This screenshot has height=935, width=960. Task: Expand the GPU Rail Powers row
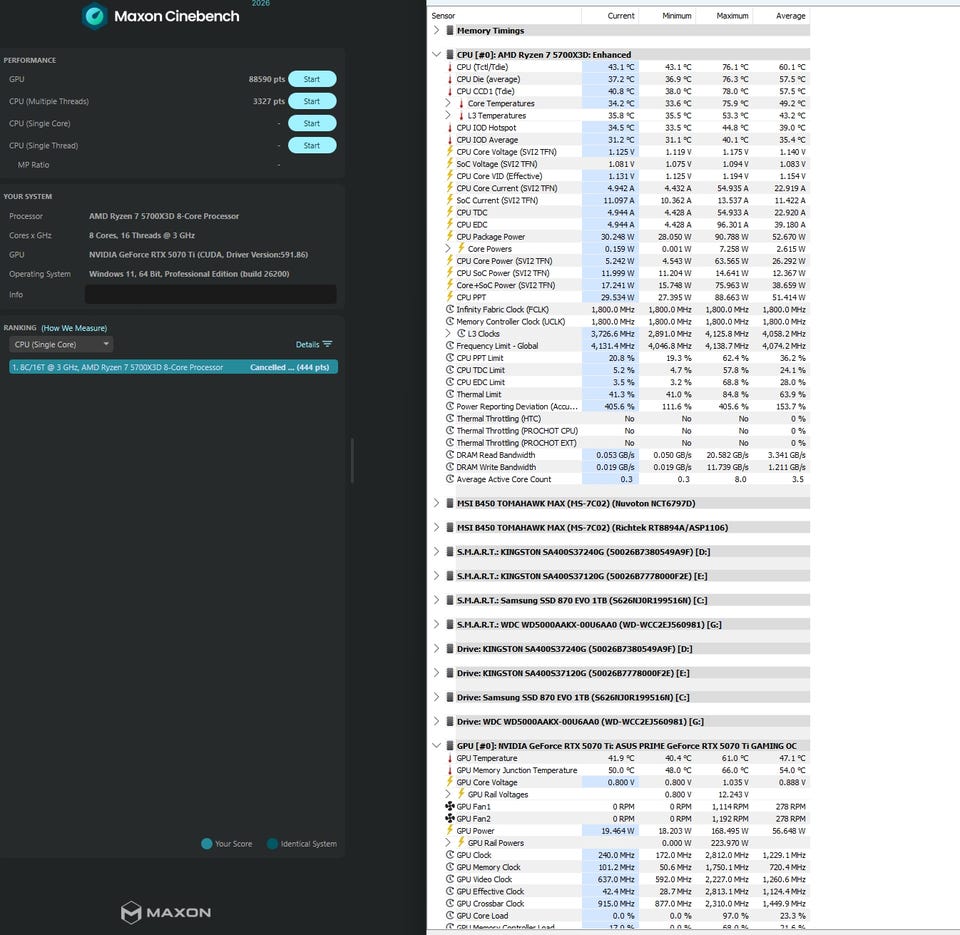point(448,843)
